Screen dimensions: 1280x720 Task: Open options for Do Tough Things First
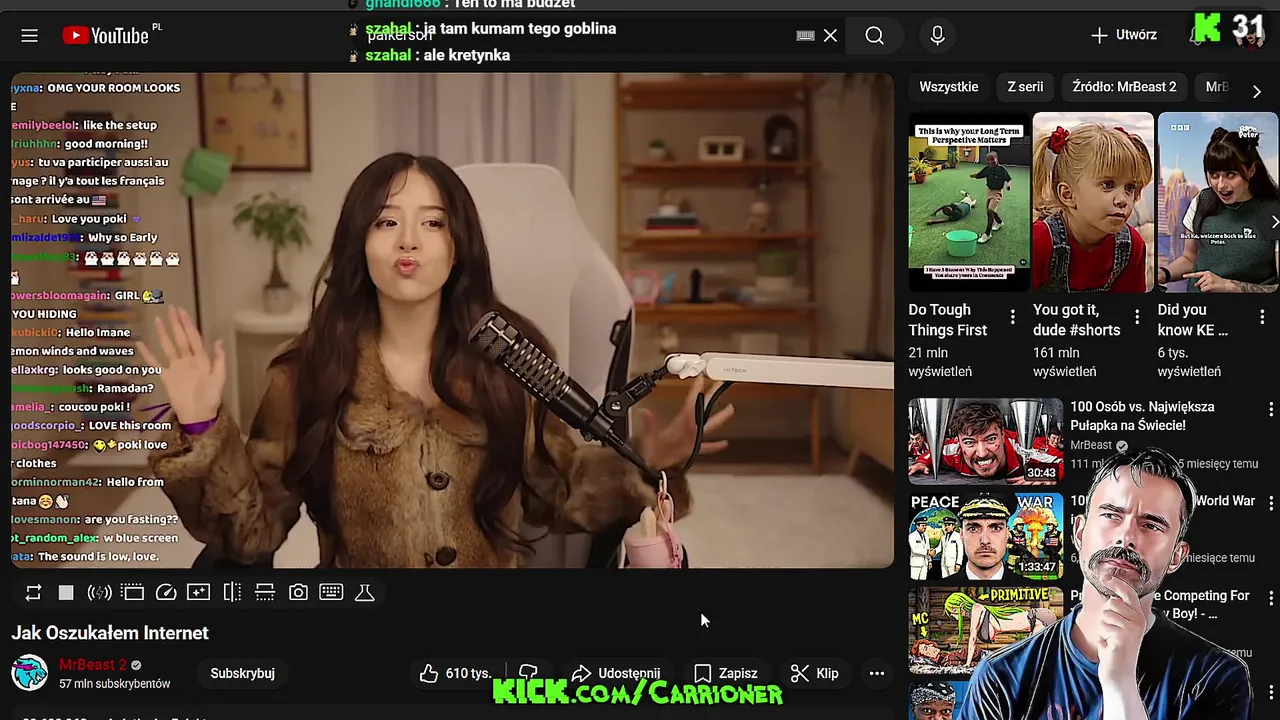coord(1012,317)
